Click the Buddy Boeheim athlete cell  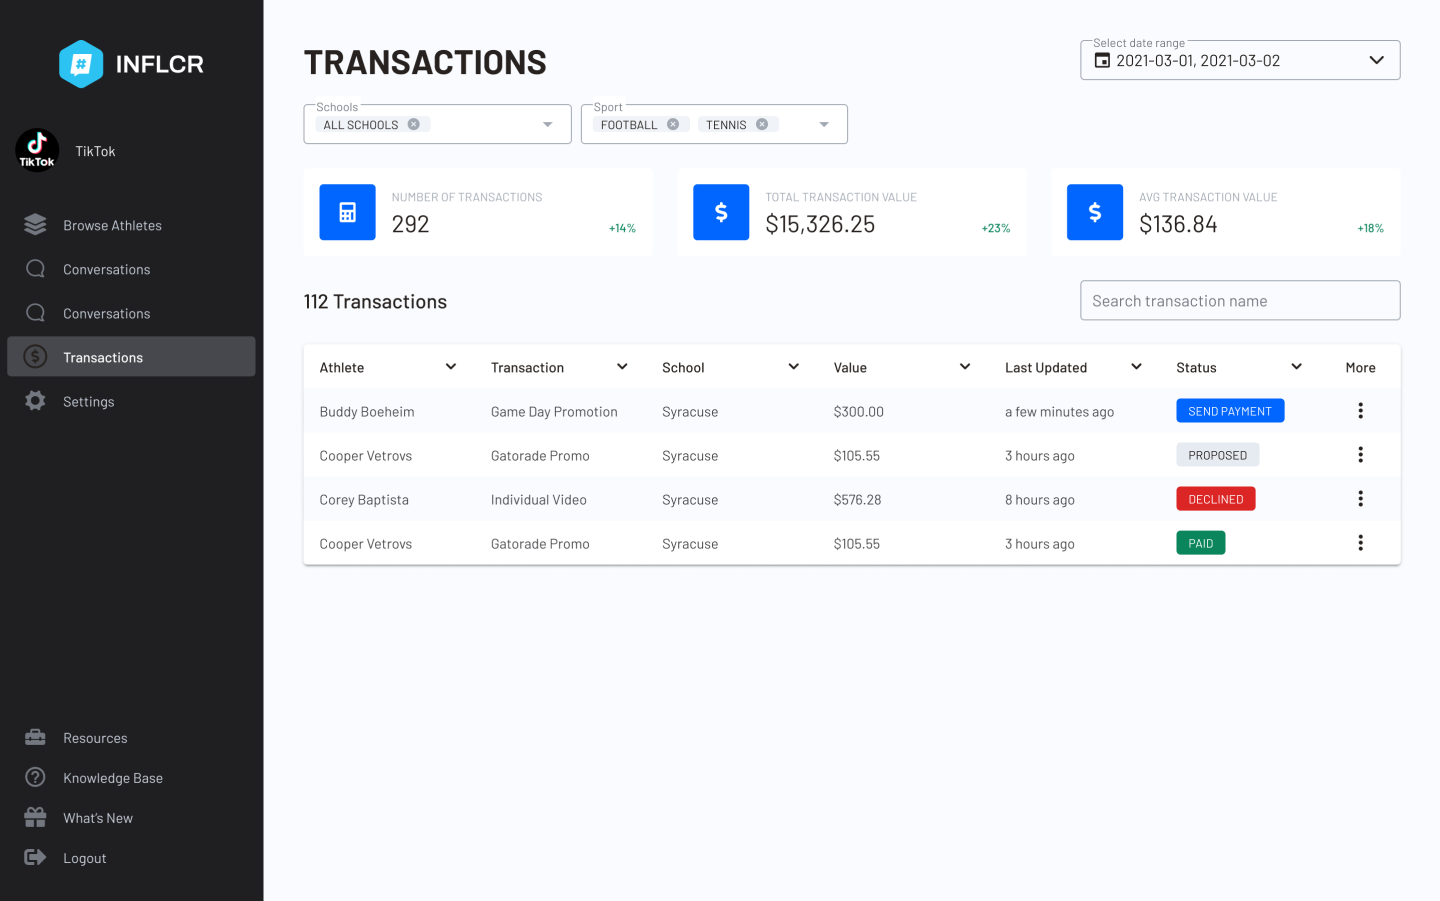(367, 412)
